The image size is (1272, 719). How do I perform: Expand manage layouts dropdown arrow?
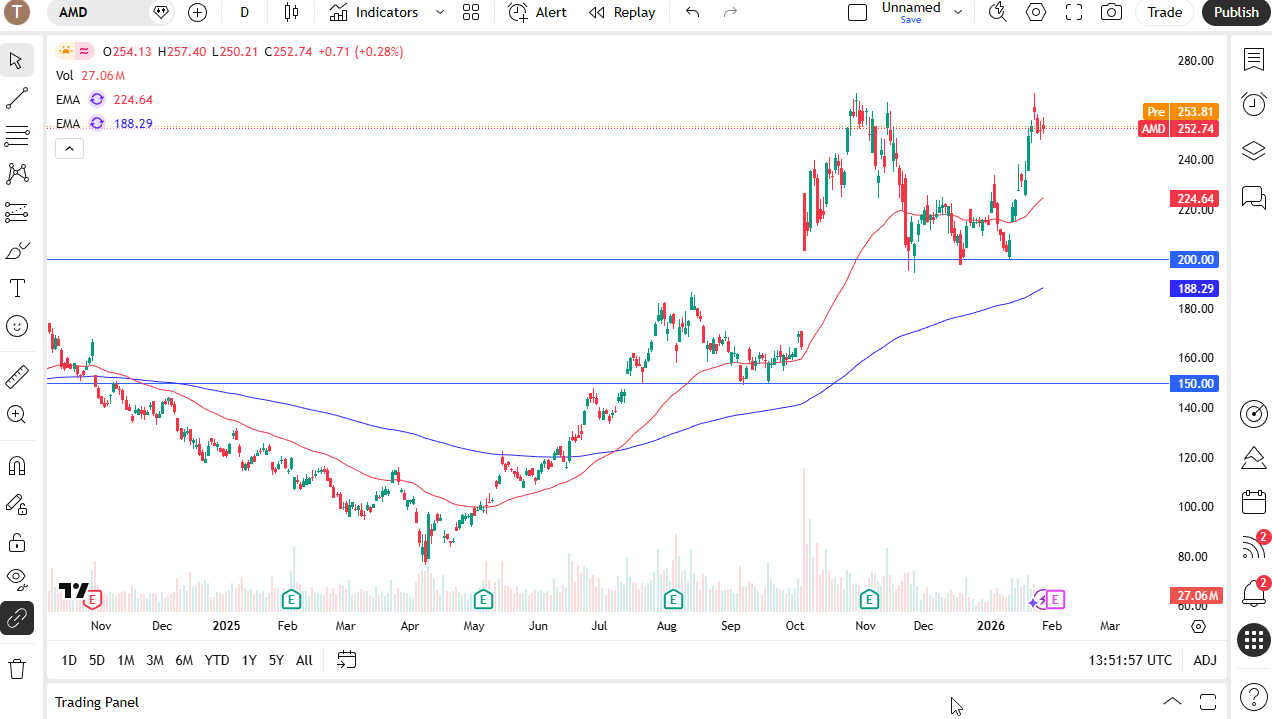pos(958,12)
